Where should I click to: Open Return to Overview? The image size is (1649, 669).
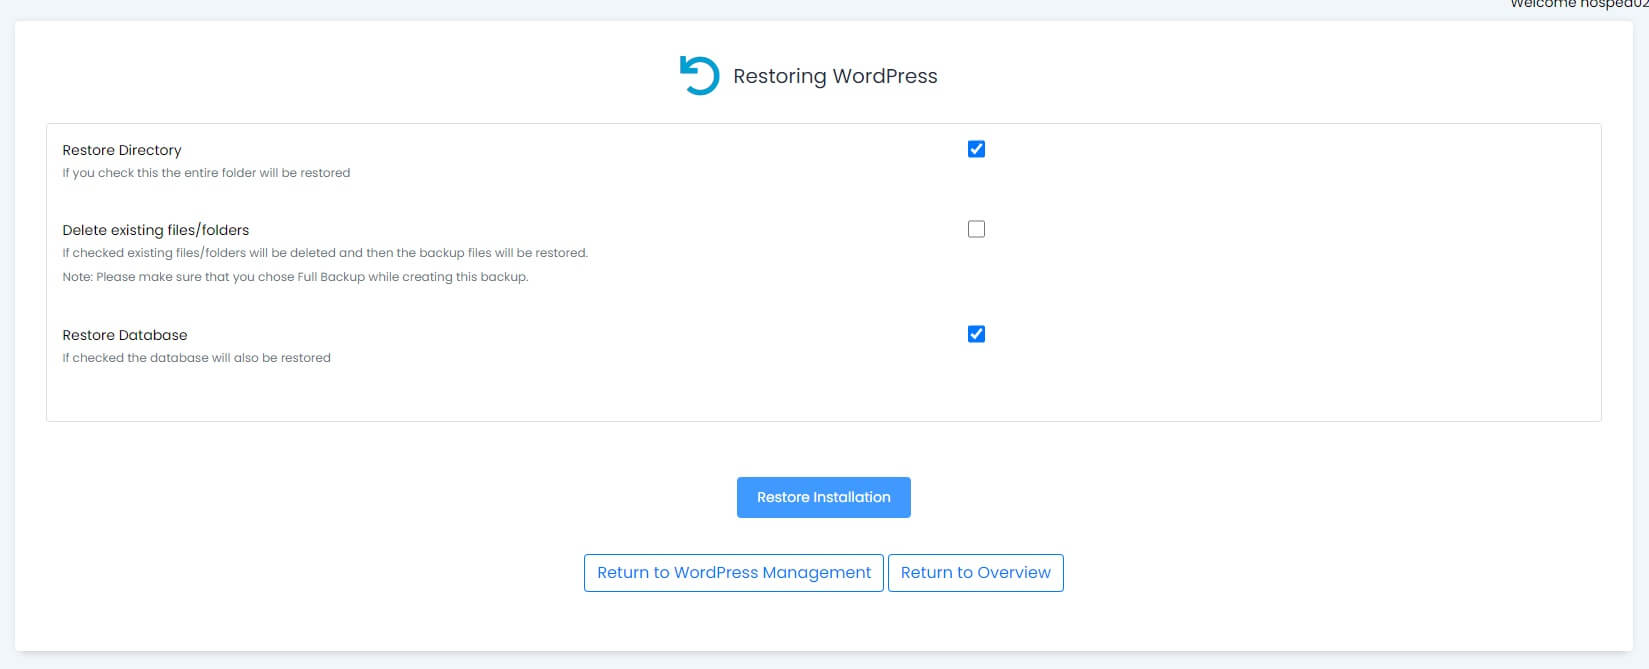[976, 573]
